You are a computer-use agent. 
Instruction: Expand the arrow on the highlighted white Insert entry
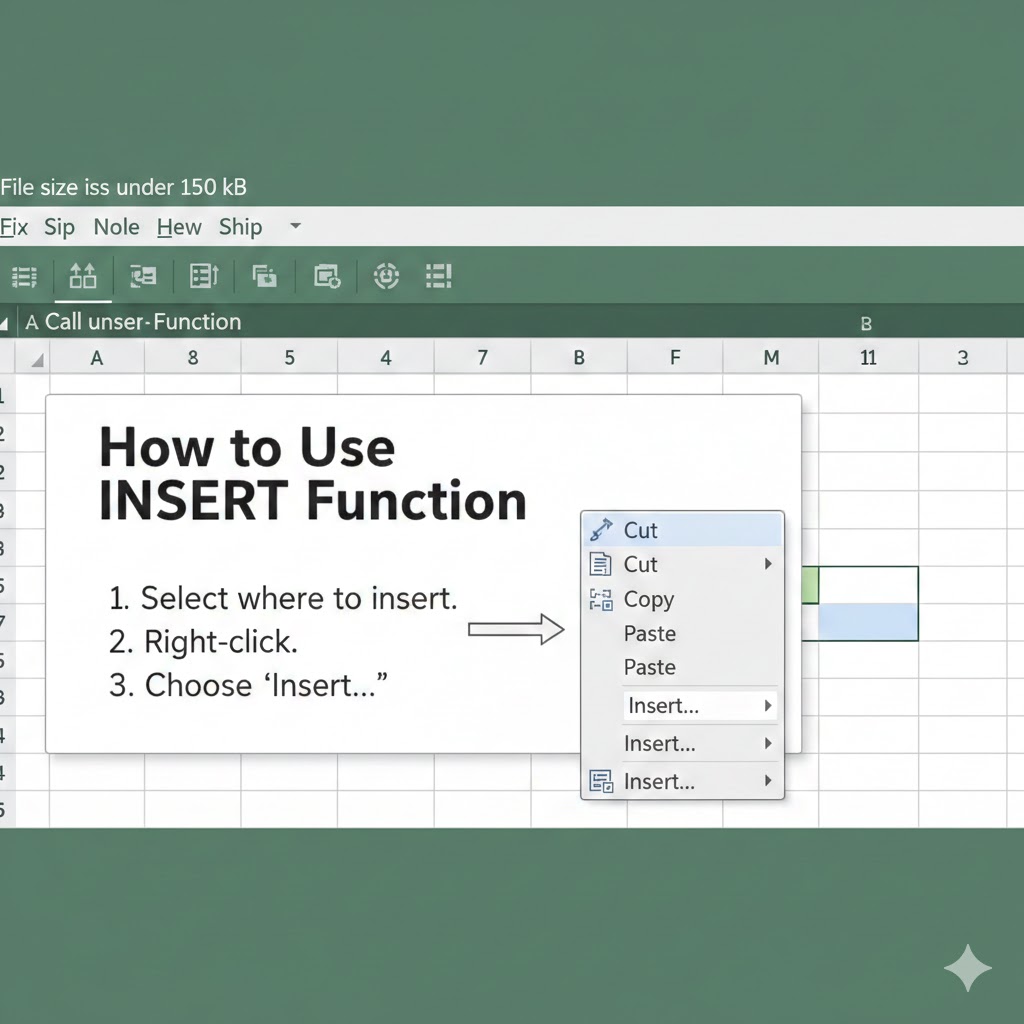click(x=768, y=706)
